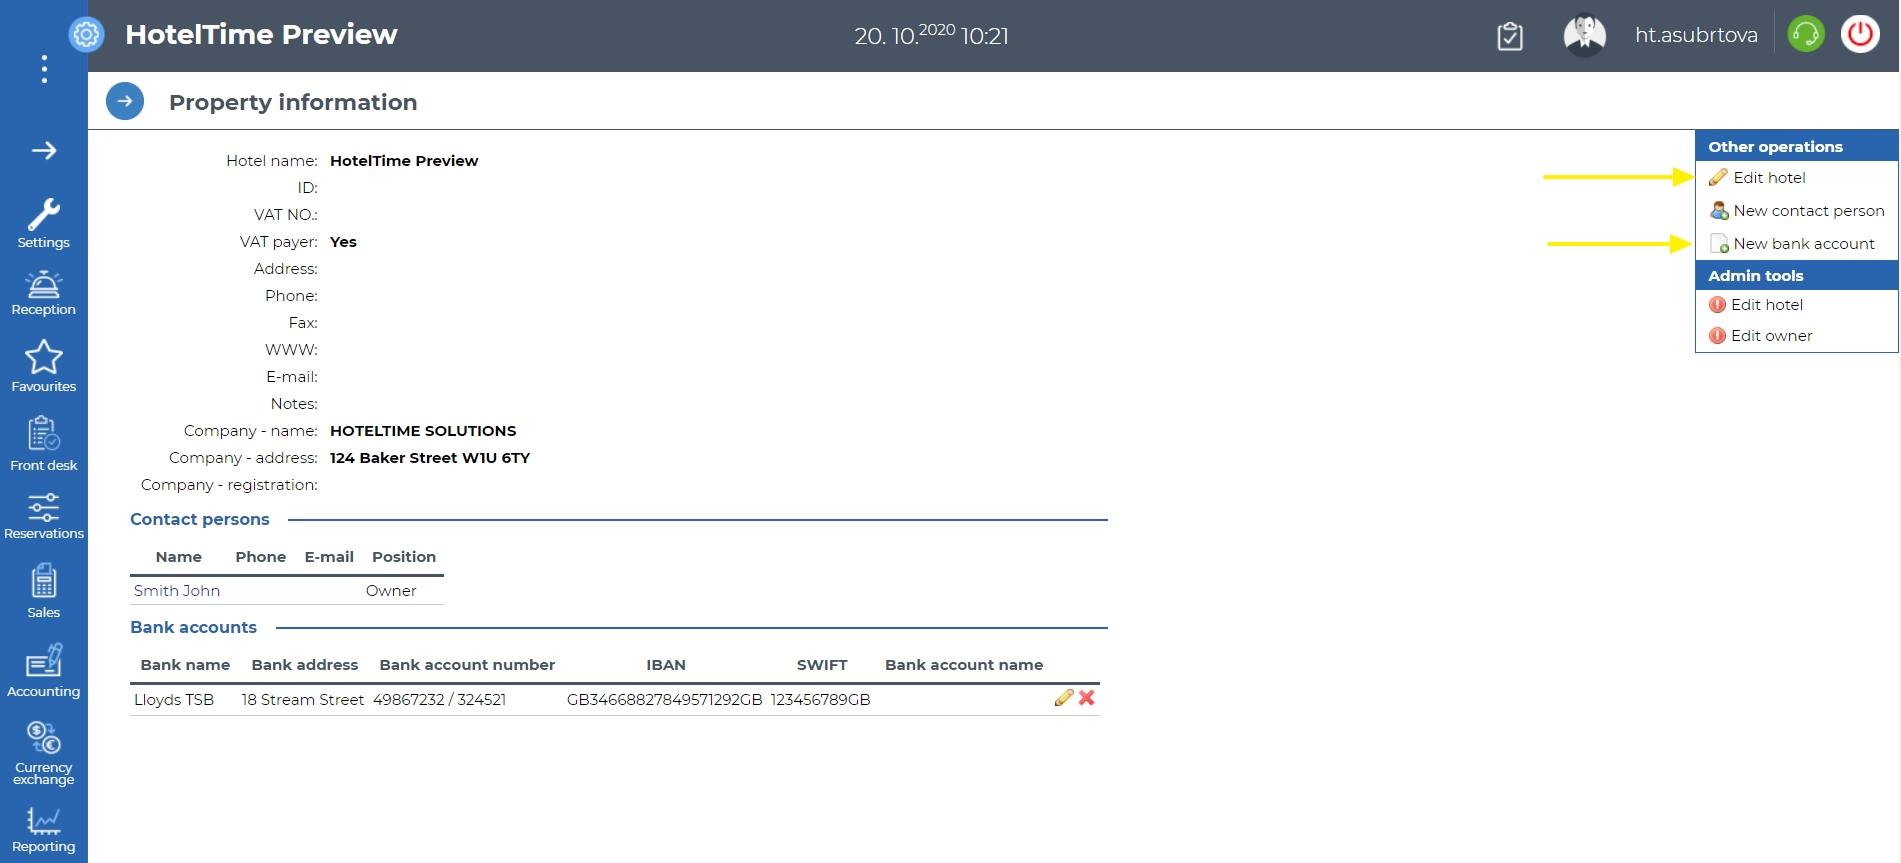
Task: Click the Admin tools panel header
Action: pyautogui.click(x=1796, y=275)
